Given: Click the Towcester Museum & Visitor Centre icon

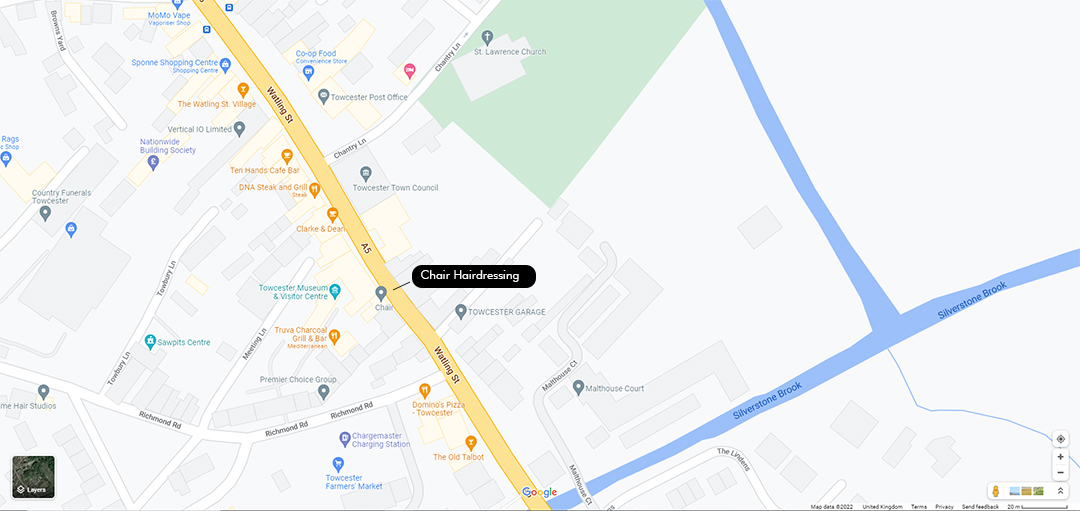Looking at the screenshot, I should (335, 291).
